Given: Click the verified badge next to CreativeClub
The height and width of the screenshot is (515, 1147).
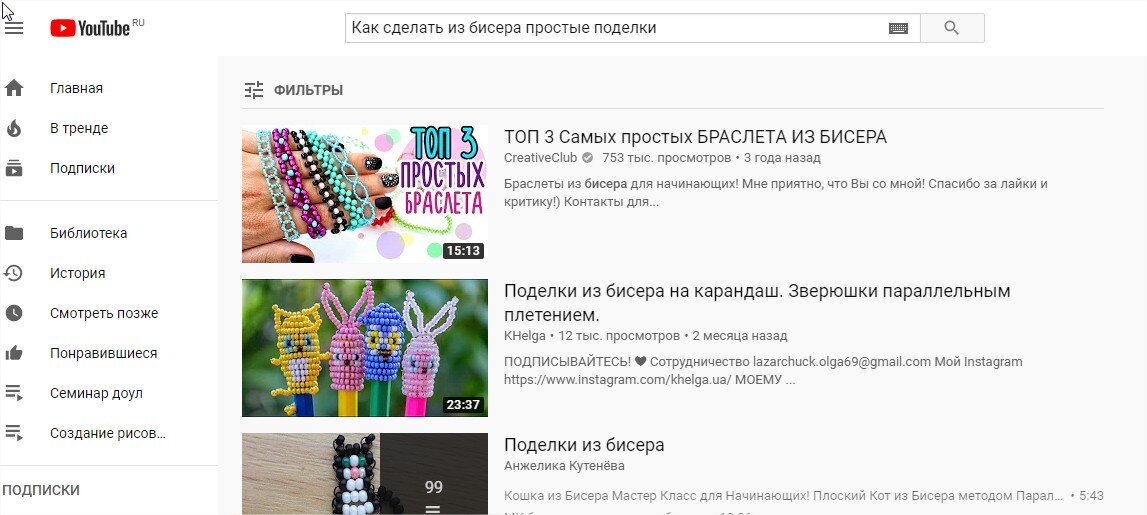Looking at the screenshot, I should [587, 158].
